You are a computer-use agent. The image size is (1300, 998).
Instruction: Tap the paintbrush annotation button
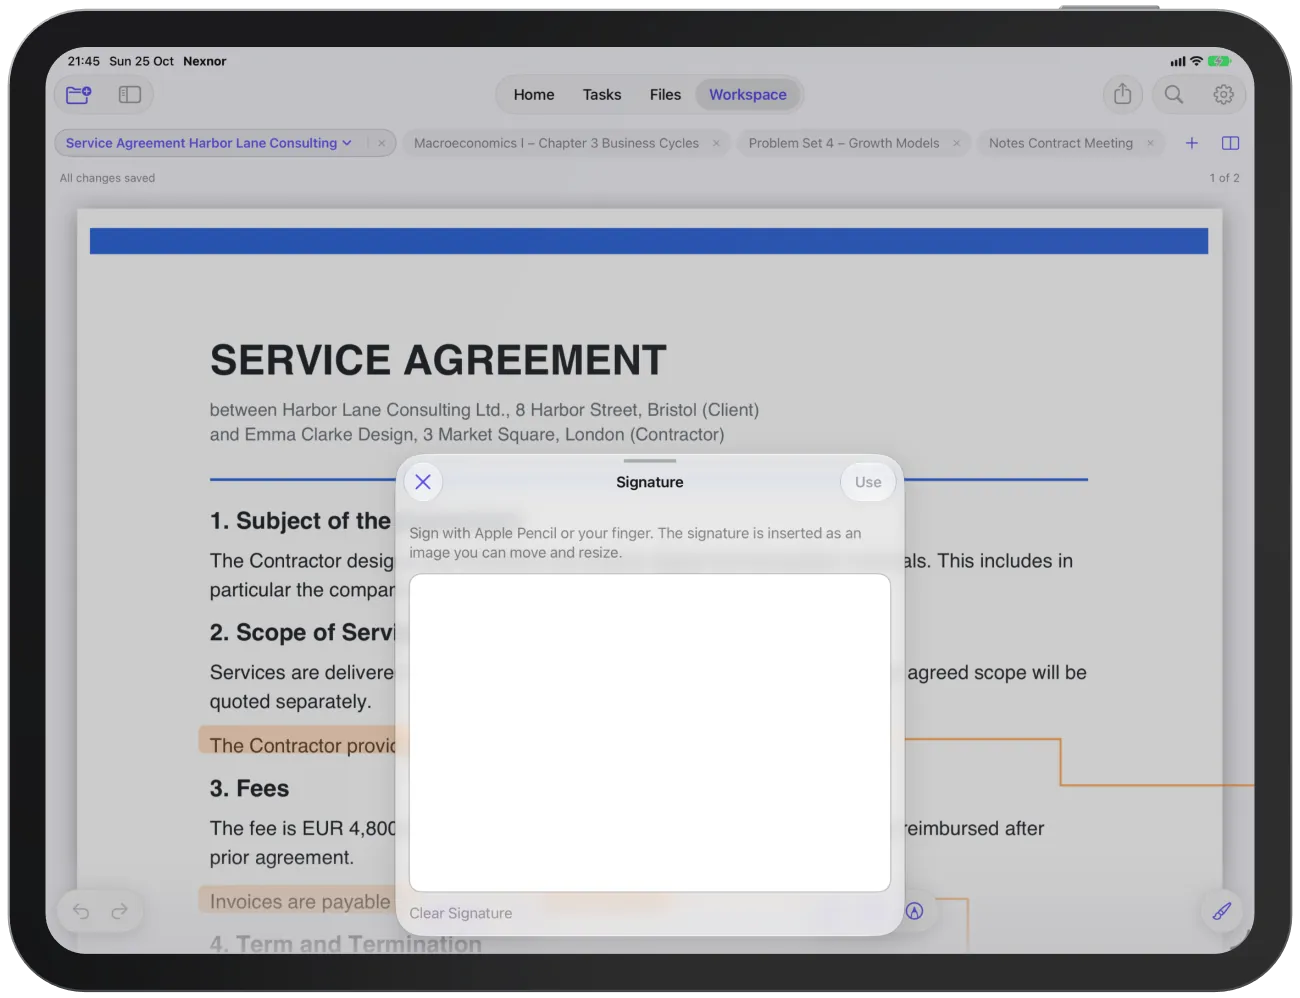pyautogui.click(x=1222, y=911)
